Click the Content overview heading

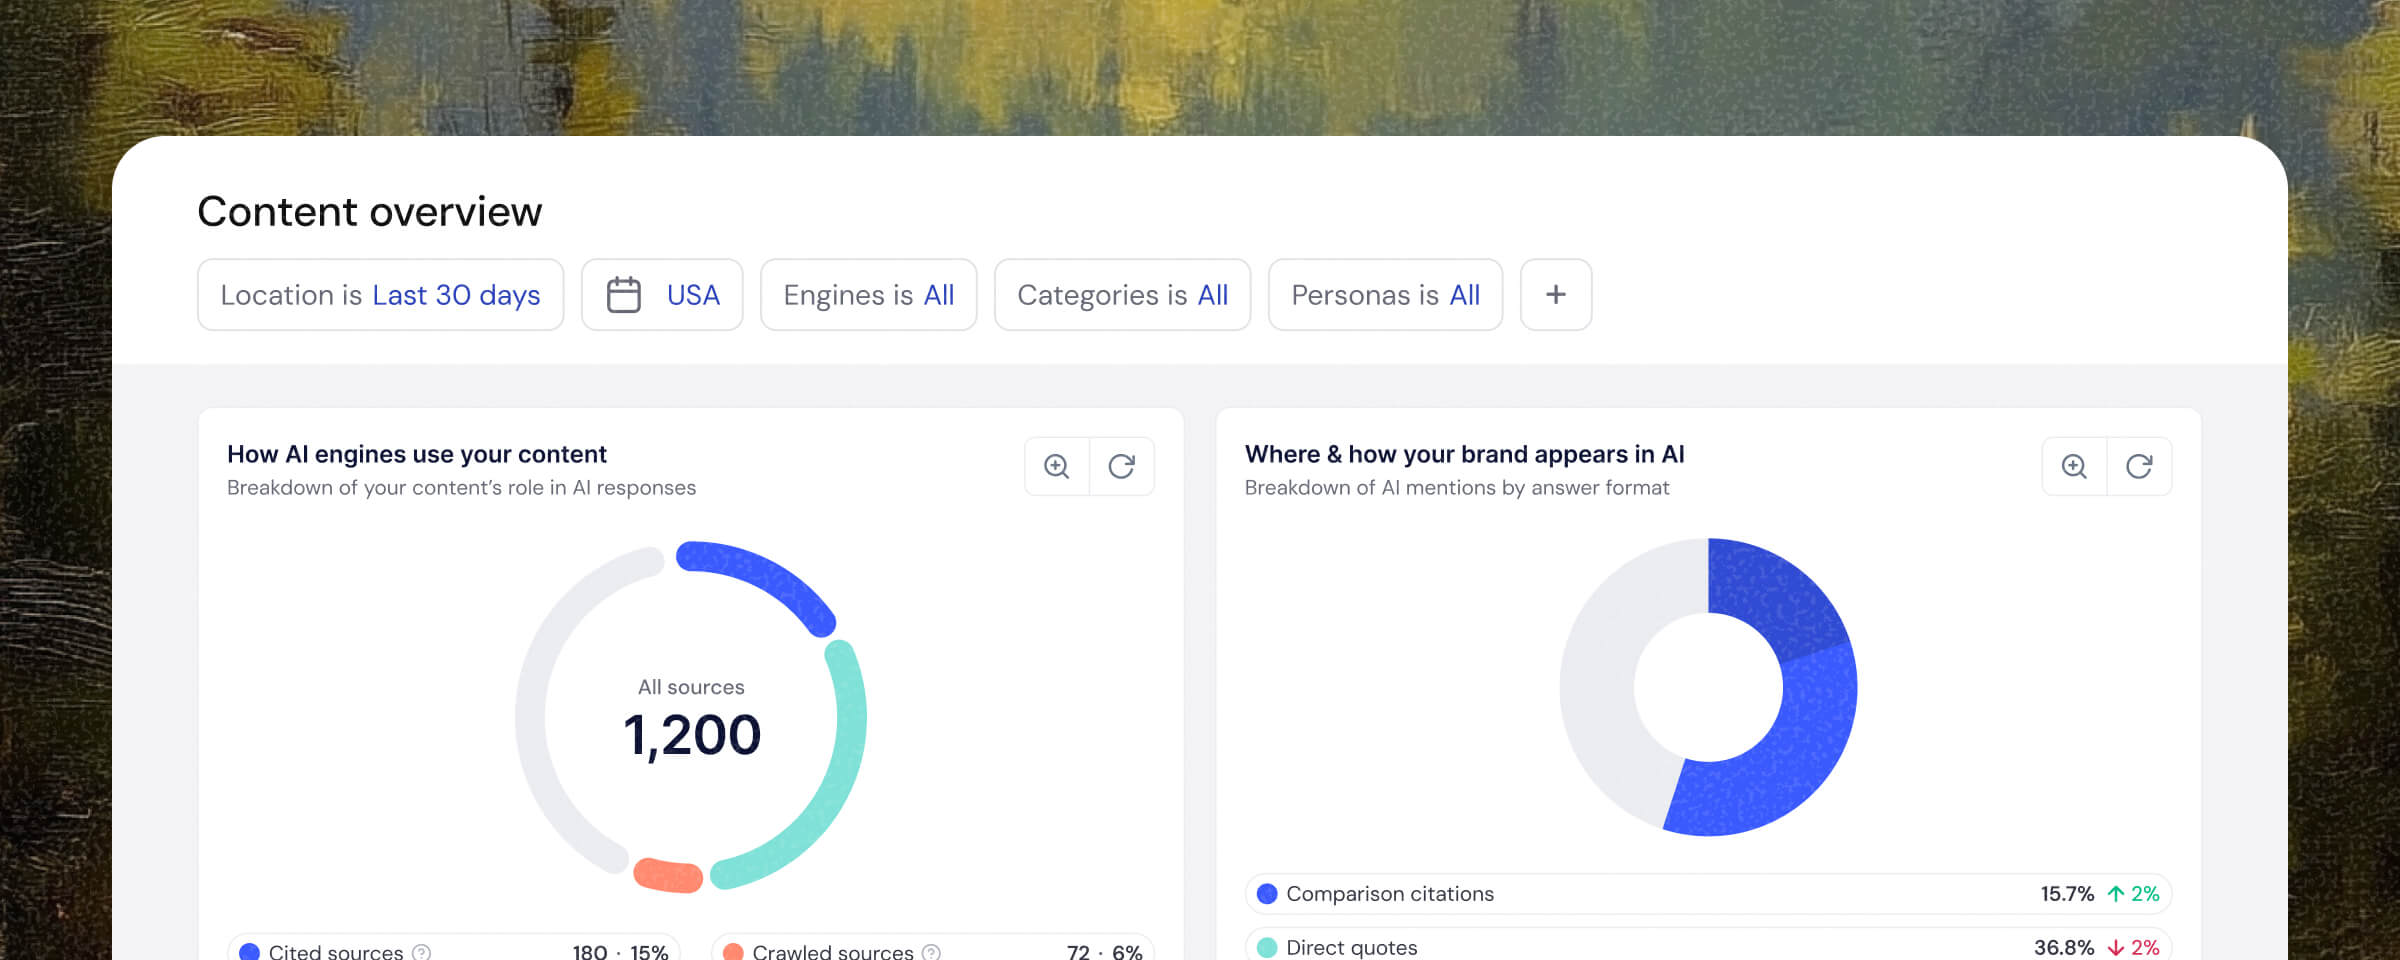tap(370, 212)
